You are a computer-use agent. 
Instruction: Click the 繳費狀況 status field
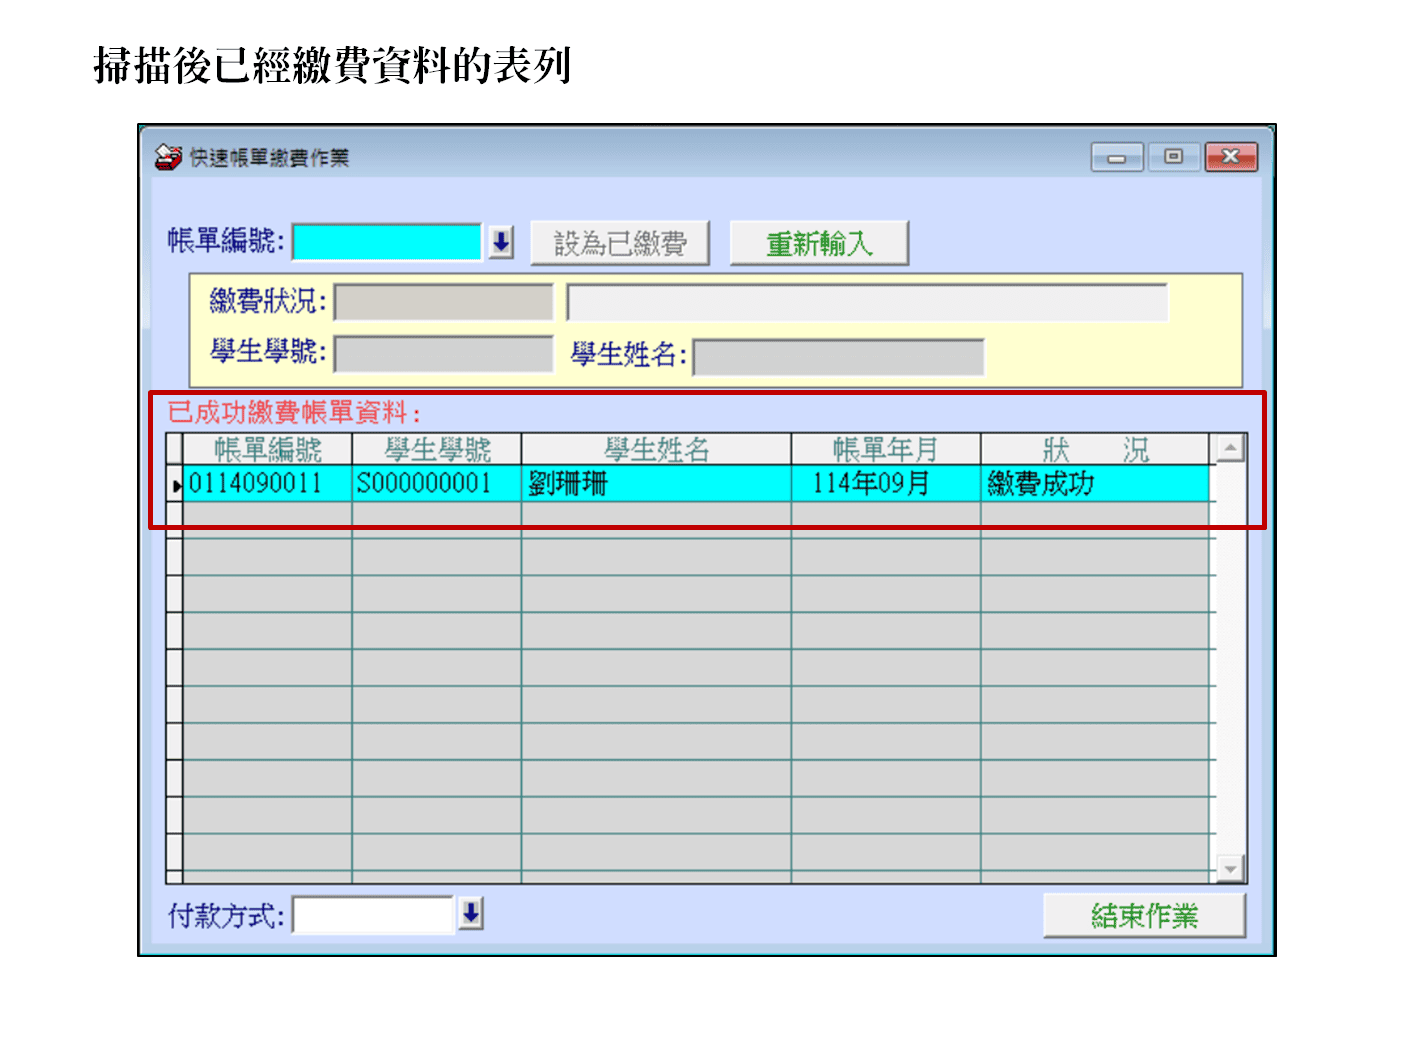tap(443, 302)
